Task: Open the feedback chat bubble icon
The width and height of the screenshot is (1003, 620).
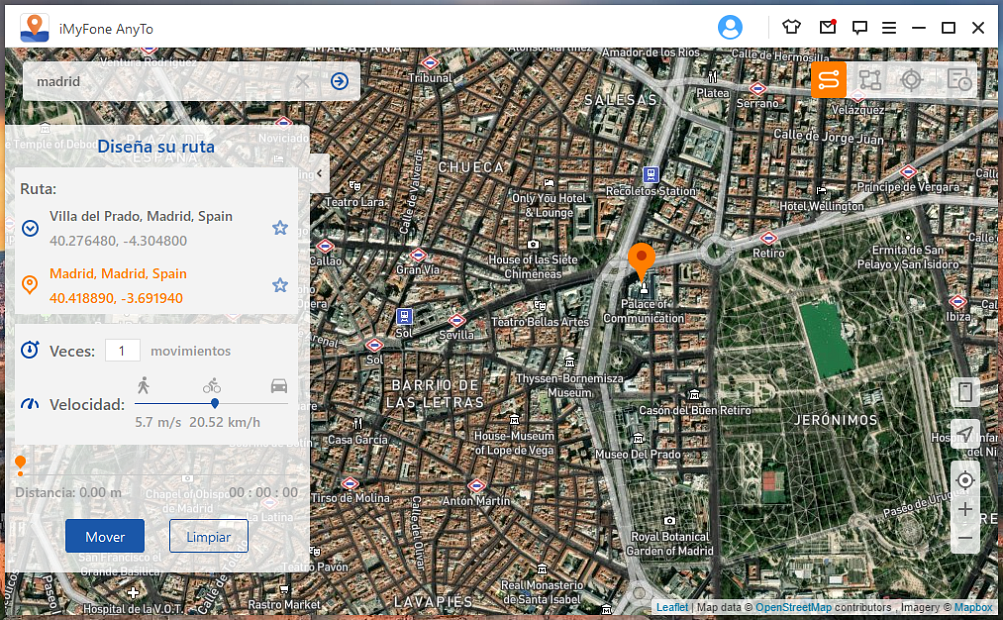Action: click(x=859, y=28)
